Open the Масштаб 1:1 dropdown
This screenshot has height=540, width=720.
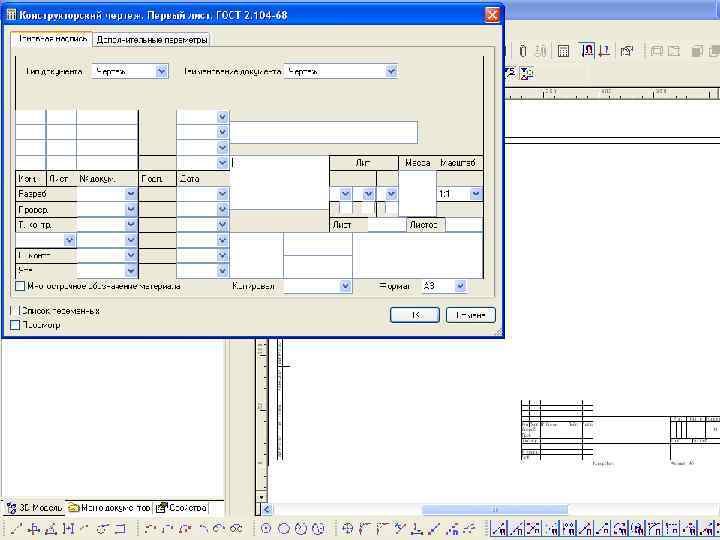point(476,194)
